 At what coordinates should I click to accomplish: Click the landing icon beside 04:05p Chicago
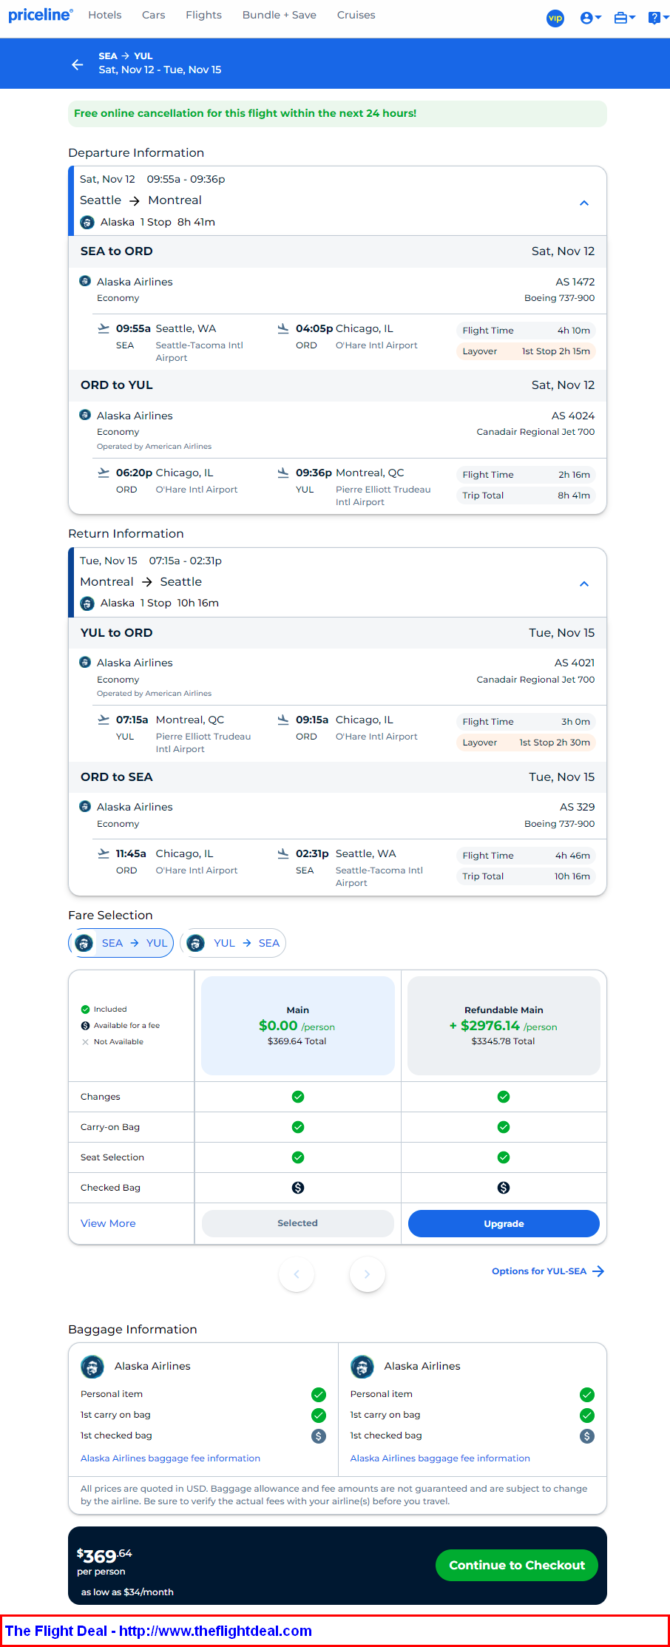[x=283, y=328]
